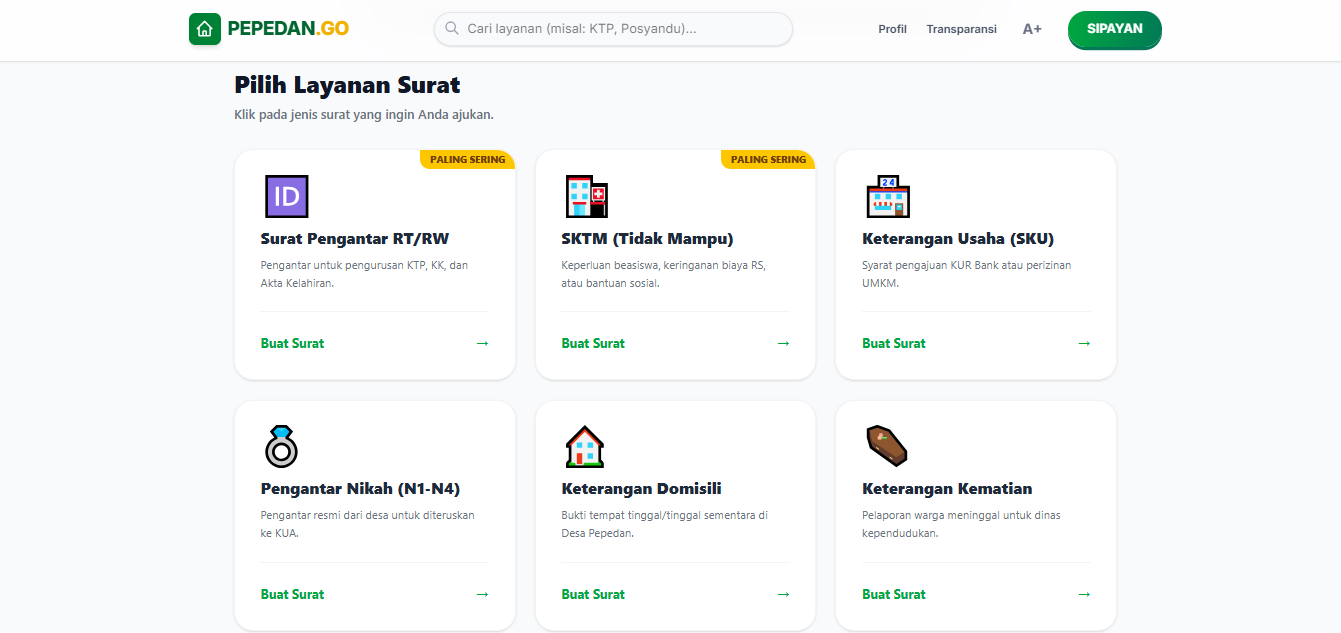Click Buat Surat under SKTM (Tidak Mampu)
The width and height of the screenshot is (1341, 633).
[x=592, y=343]
